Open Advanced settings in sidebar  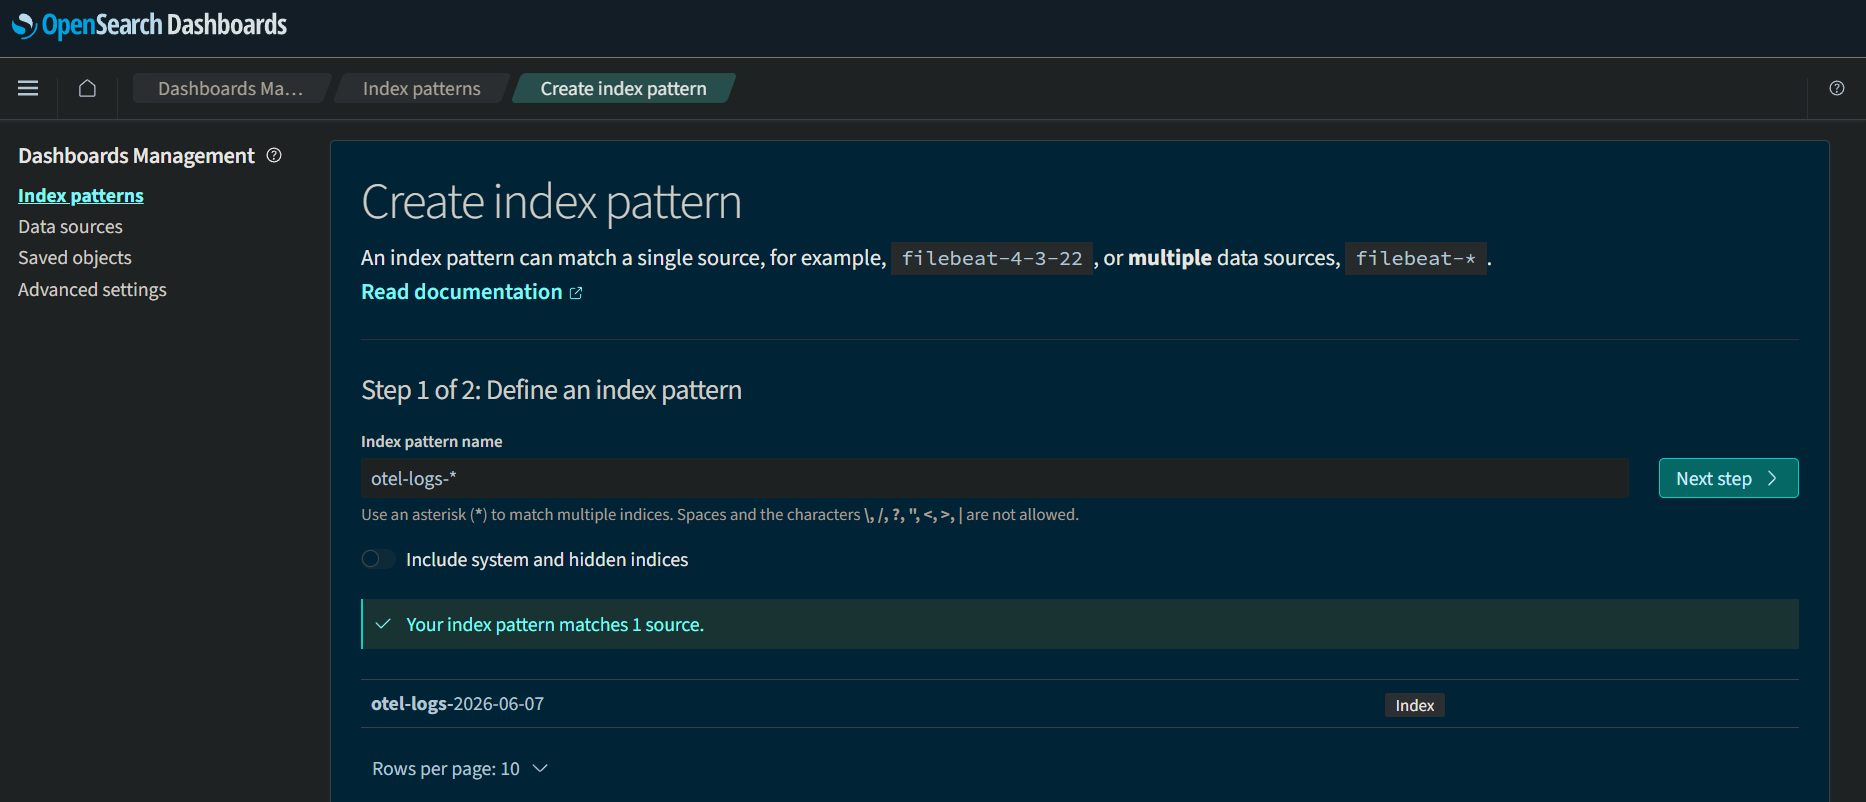92,289
